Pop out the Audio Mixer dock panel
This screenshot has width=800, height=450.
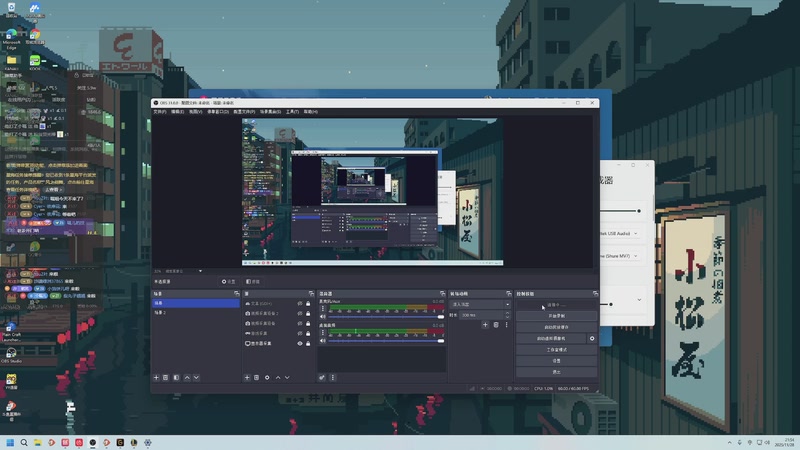442,294
